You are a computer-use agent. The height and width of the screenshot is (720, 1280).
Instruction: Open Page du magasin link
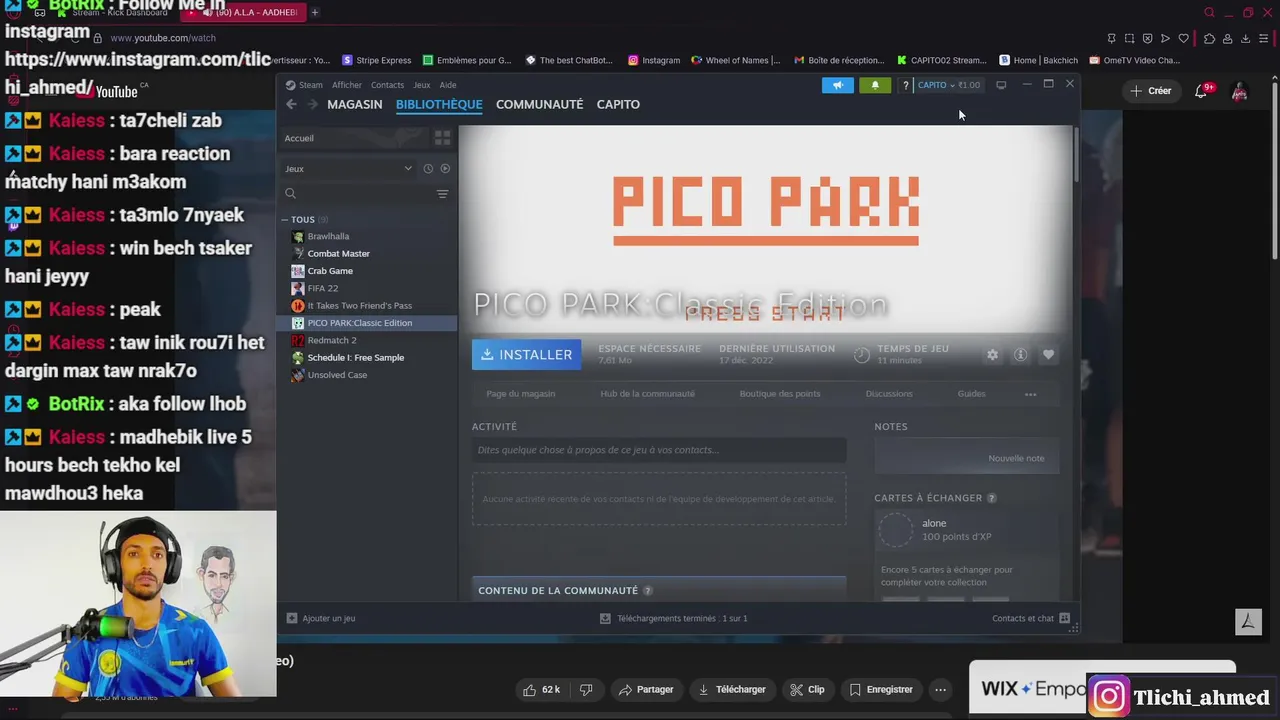click(520, 394)
